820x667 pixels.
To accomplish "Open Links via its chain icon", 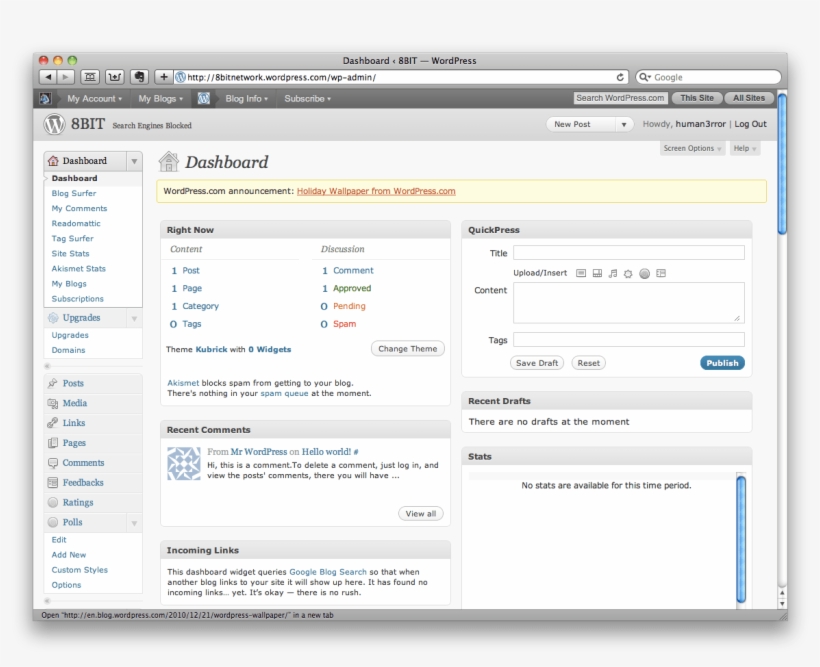I will pos(53,423).
